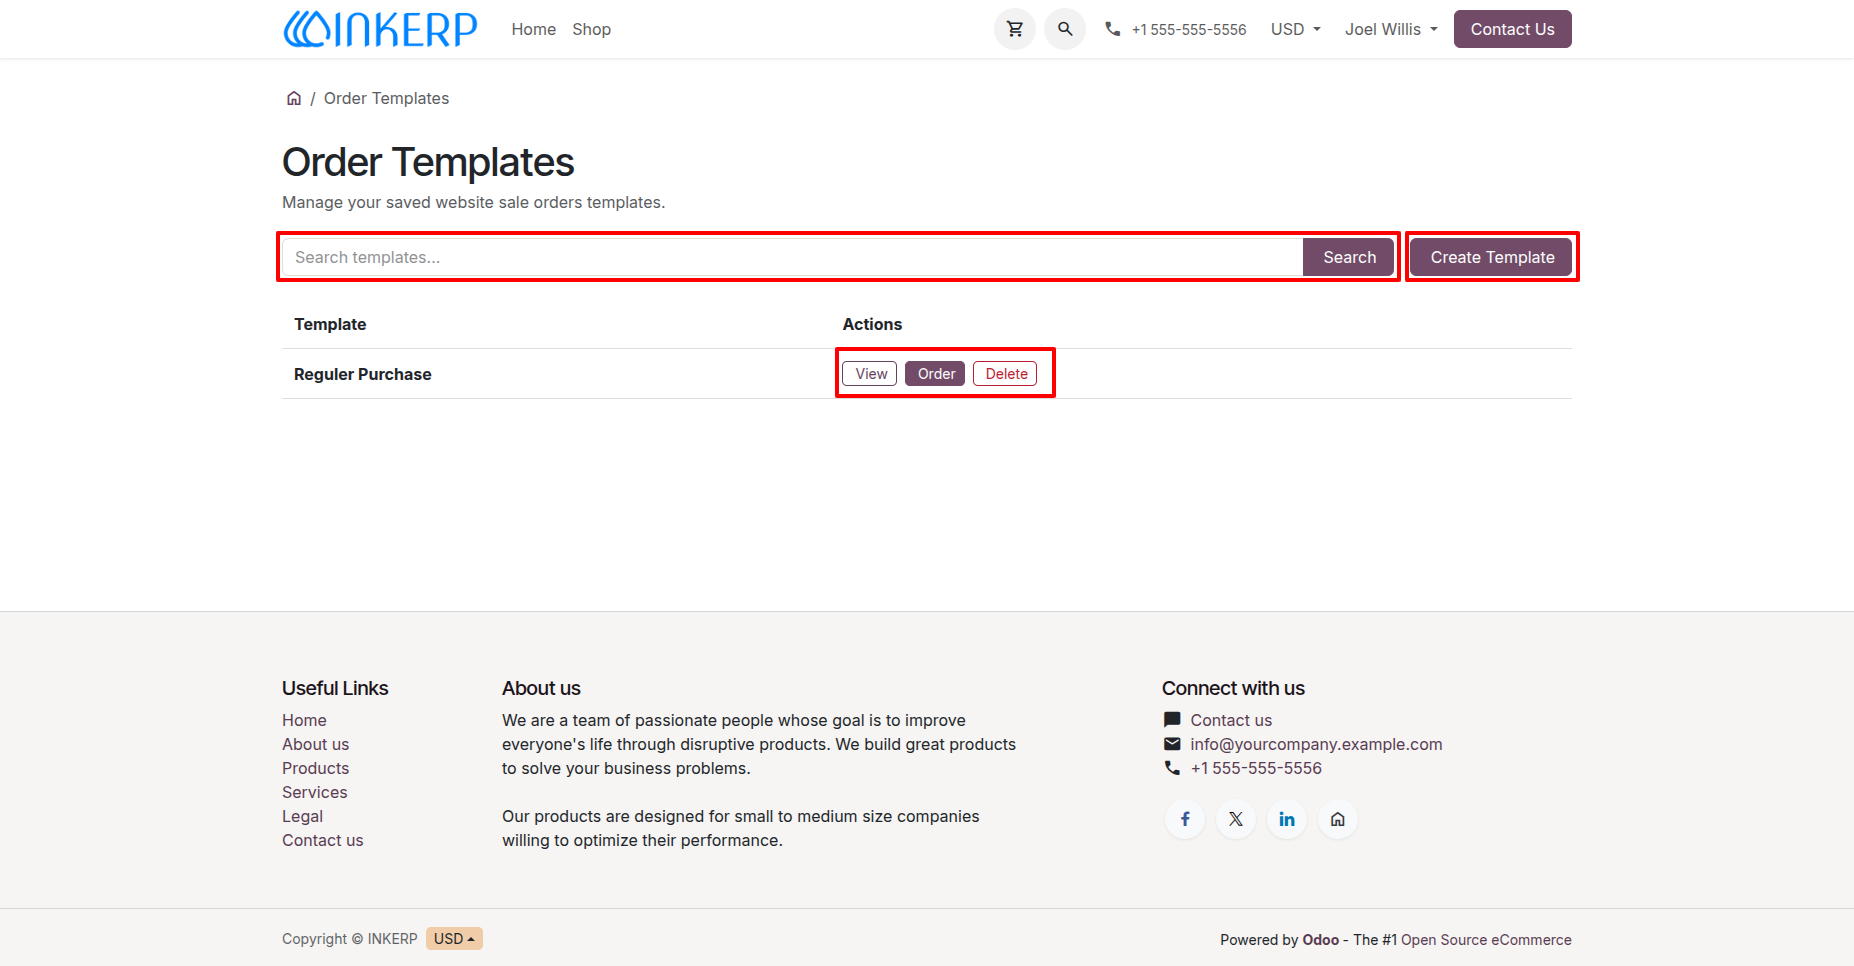Viewport: 1854px width, 966px height.
Task: Open the Joel Willis user menu
Action: click(1391, 29)
